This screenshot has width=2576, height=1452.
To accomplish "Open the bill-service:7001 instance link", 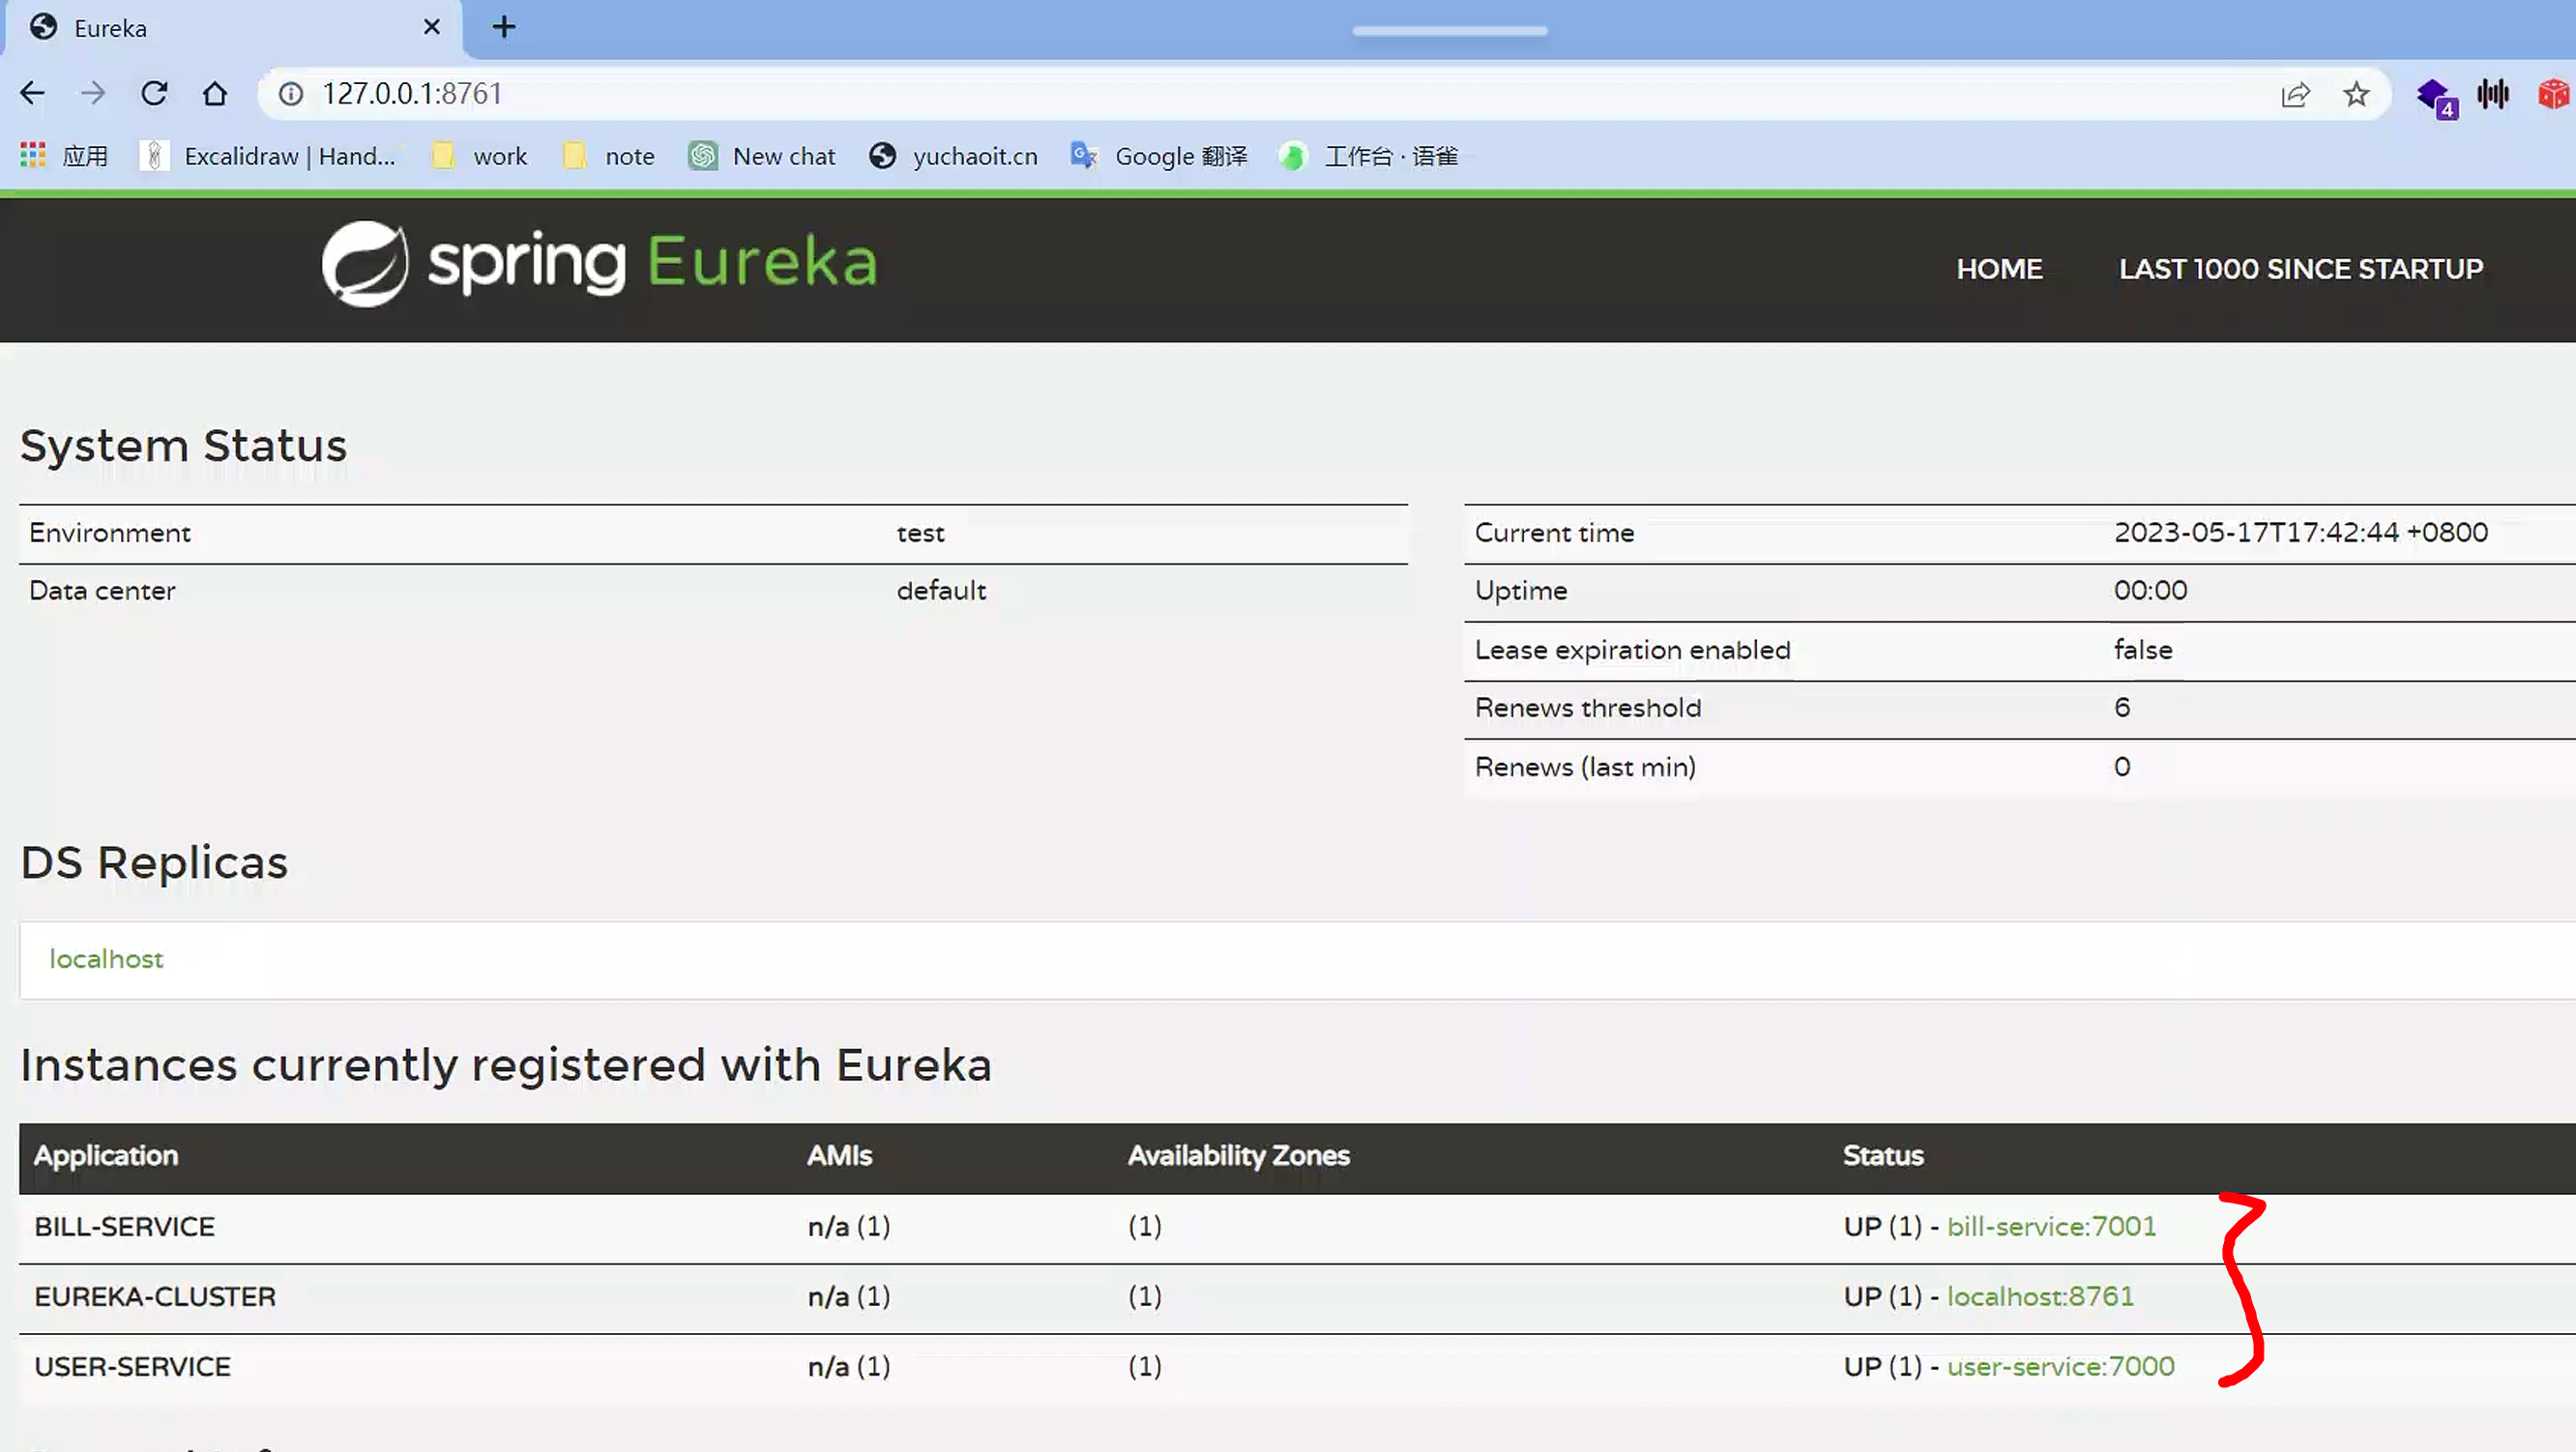I will point(2051,1226).
